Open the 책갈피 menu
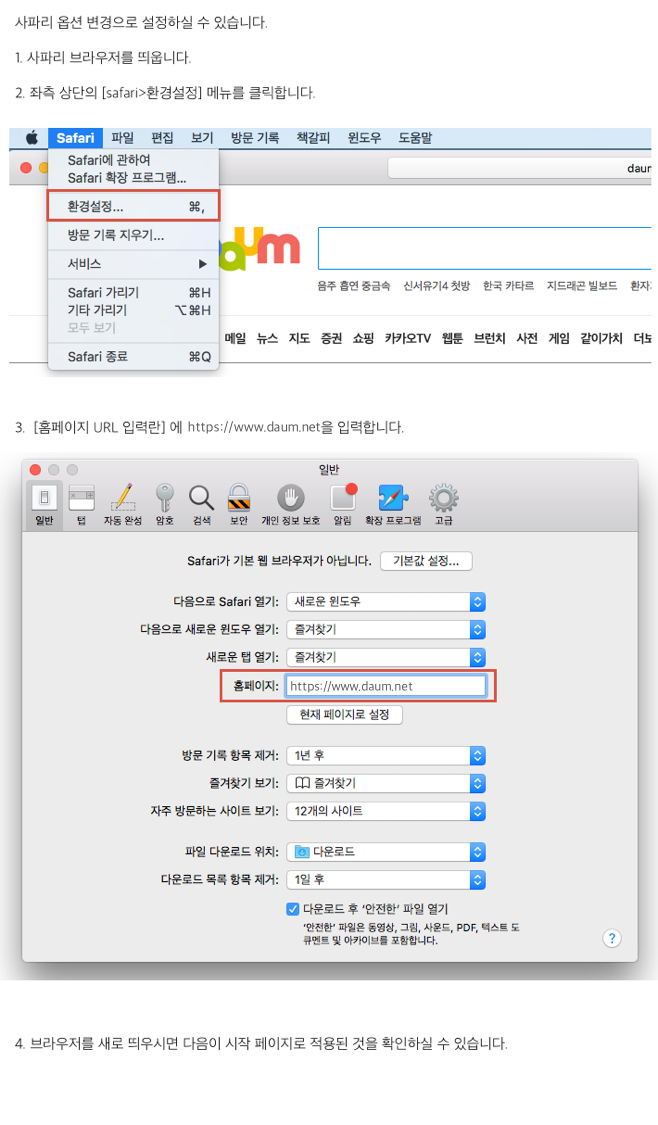The image size is (658, 1125). click(x=313, y=138)
